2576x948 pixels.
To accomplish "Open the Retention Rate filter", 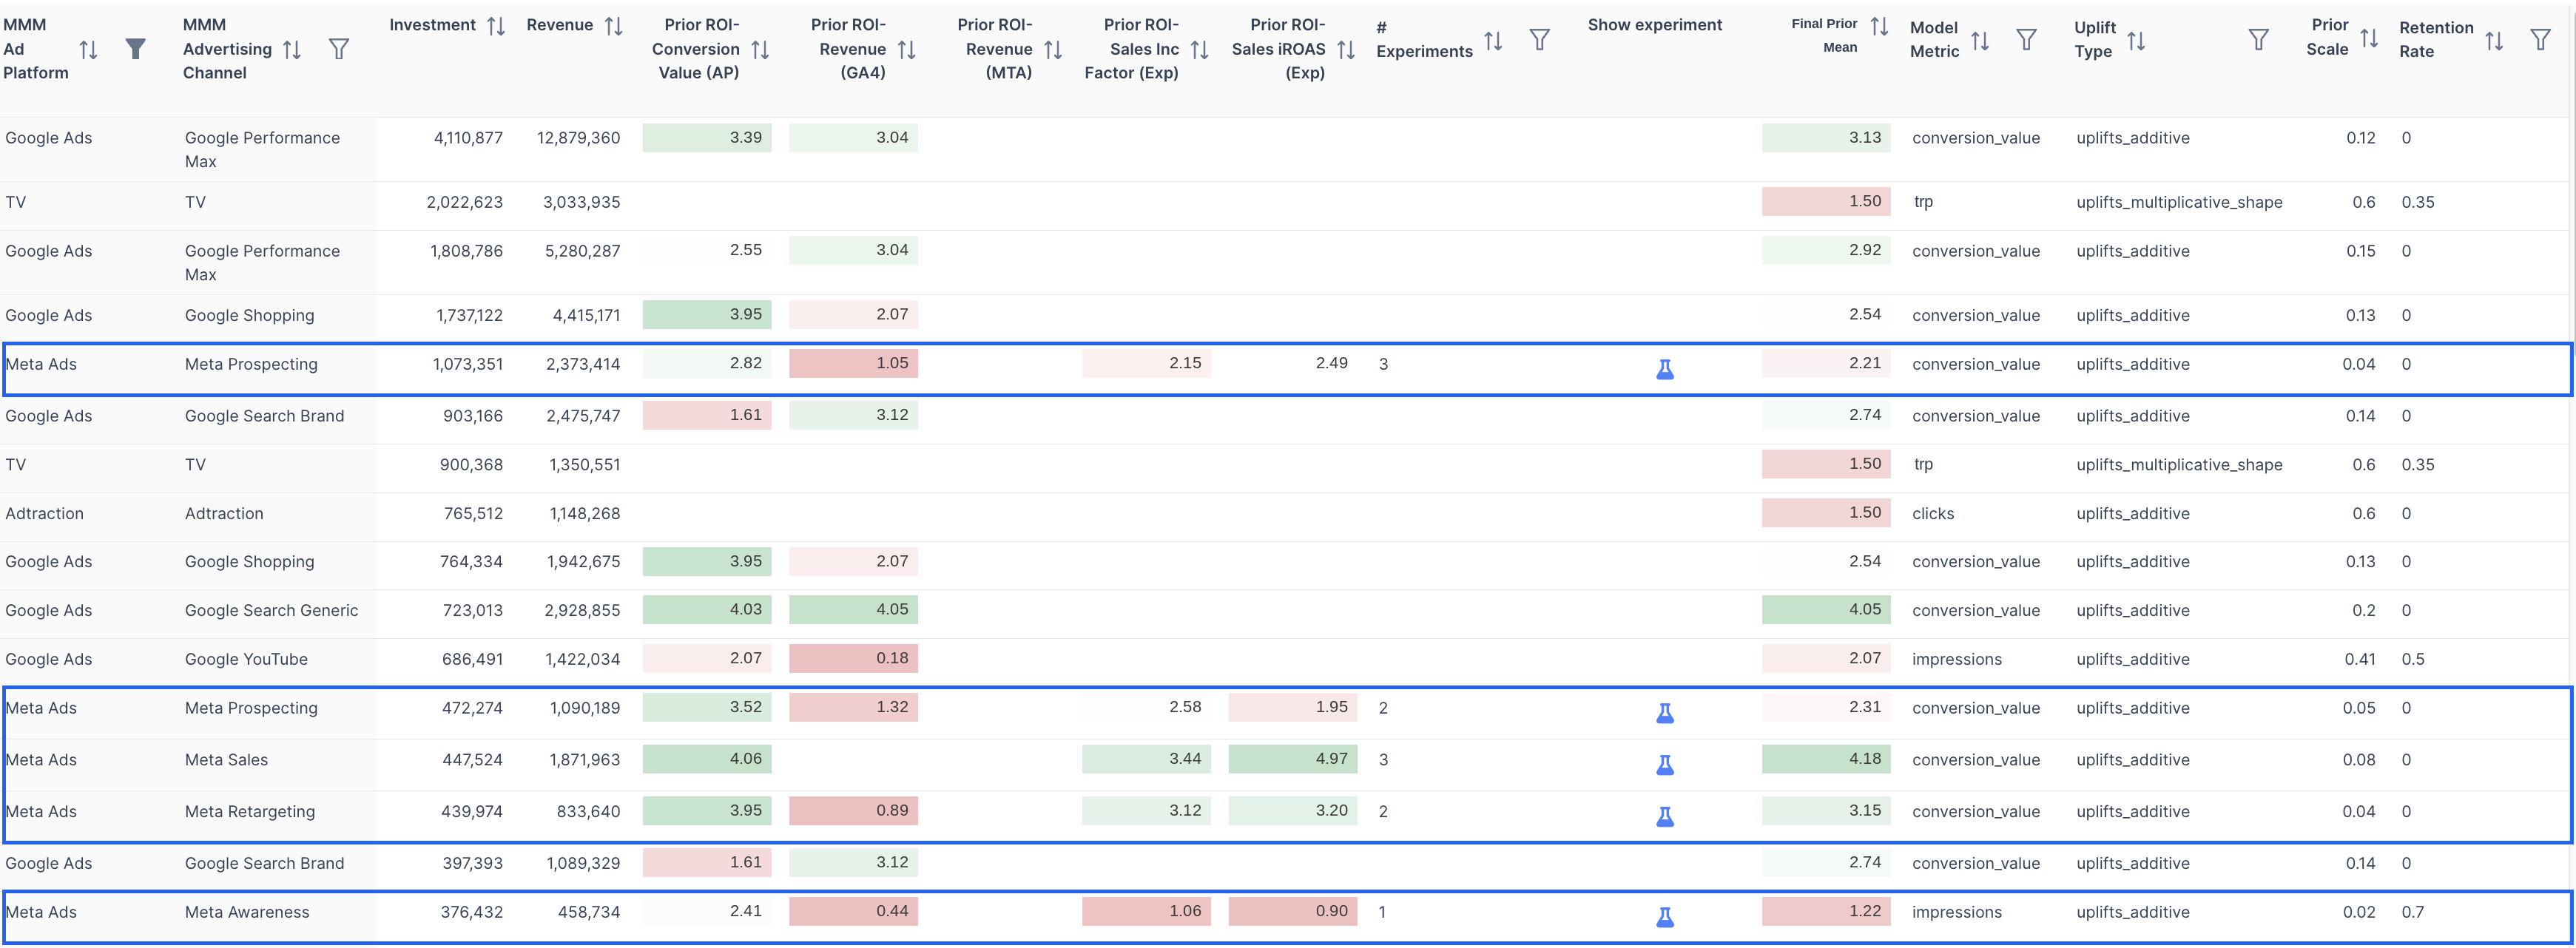I will [2540, 40].
